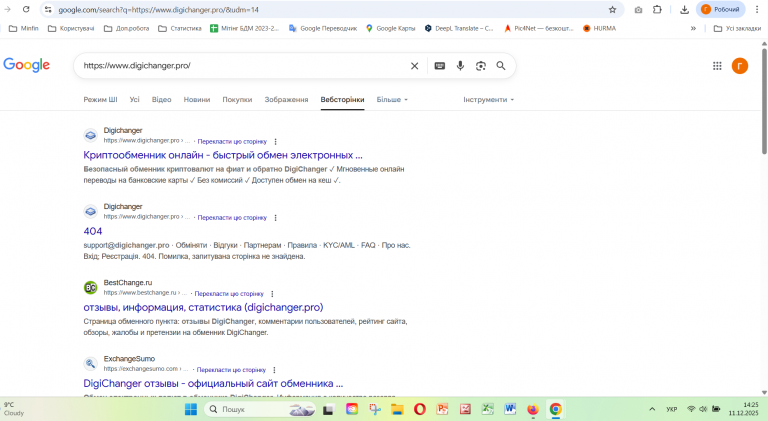
Task: Open more options for the 404 result
Action: tap(275, 217)
